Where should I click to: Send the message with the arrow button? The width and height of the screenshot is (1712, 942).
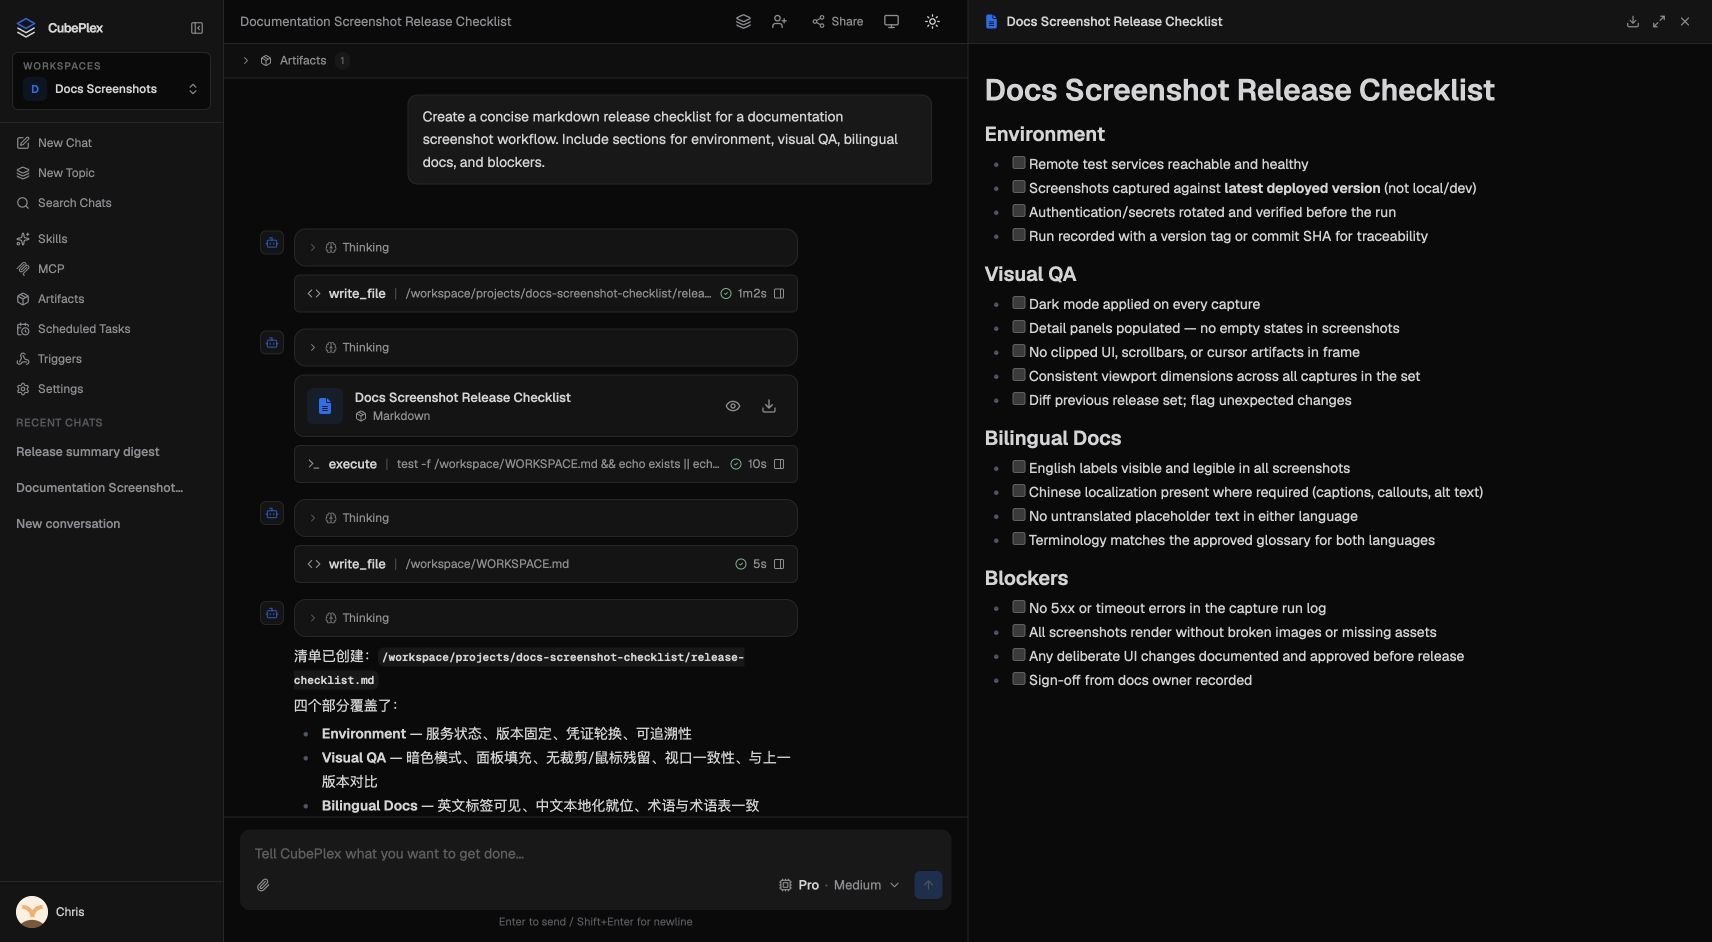click(928, 885)
